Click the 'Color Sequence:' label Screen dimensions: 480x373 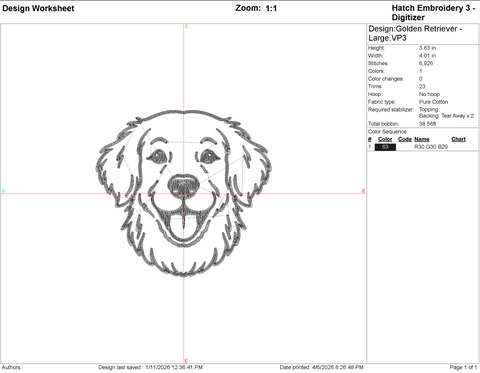click(x=388, y=132)
